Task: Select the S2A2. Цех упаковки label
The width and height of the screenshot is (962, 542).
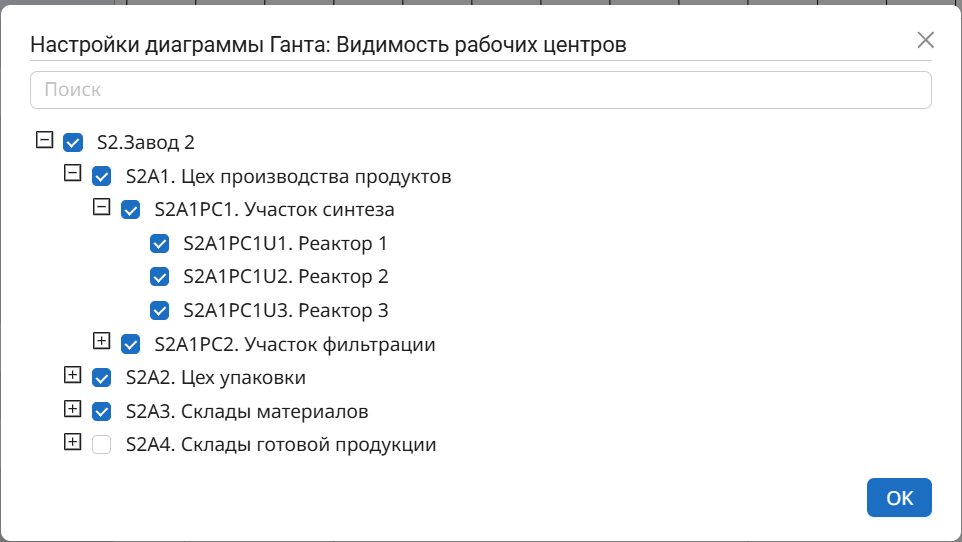Action: click(x=216, y=378)
